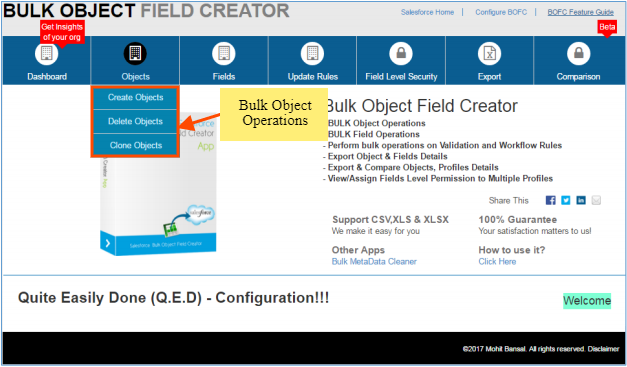This screenshot has width=627, height=367.
Task: Open the Export tab label
Action: point(489,77)
